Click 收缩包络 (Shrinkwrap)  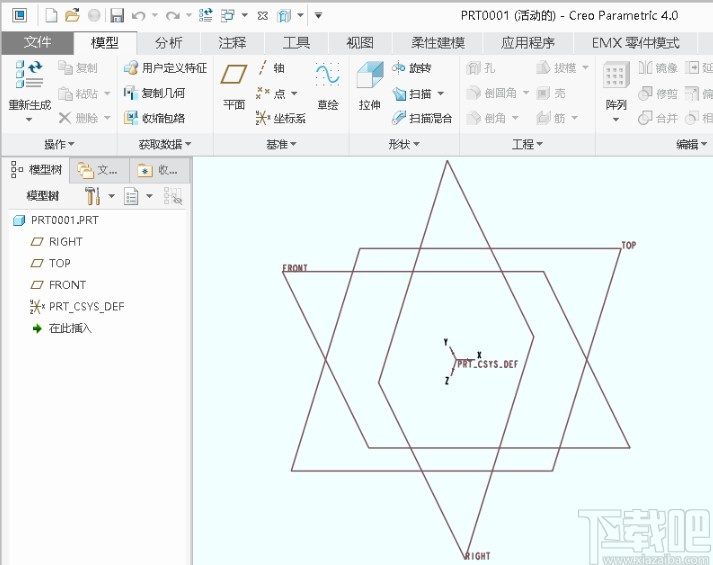tap(154, 118)
